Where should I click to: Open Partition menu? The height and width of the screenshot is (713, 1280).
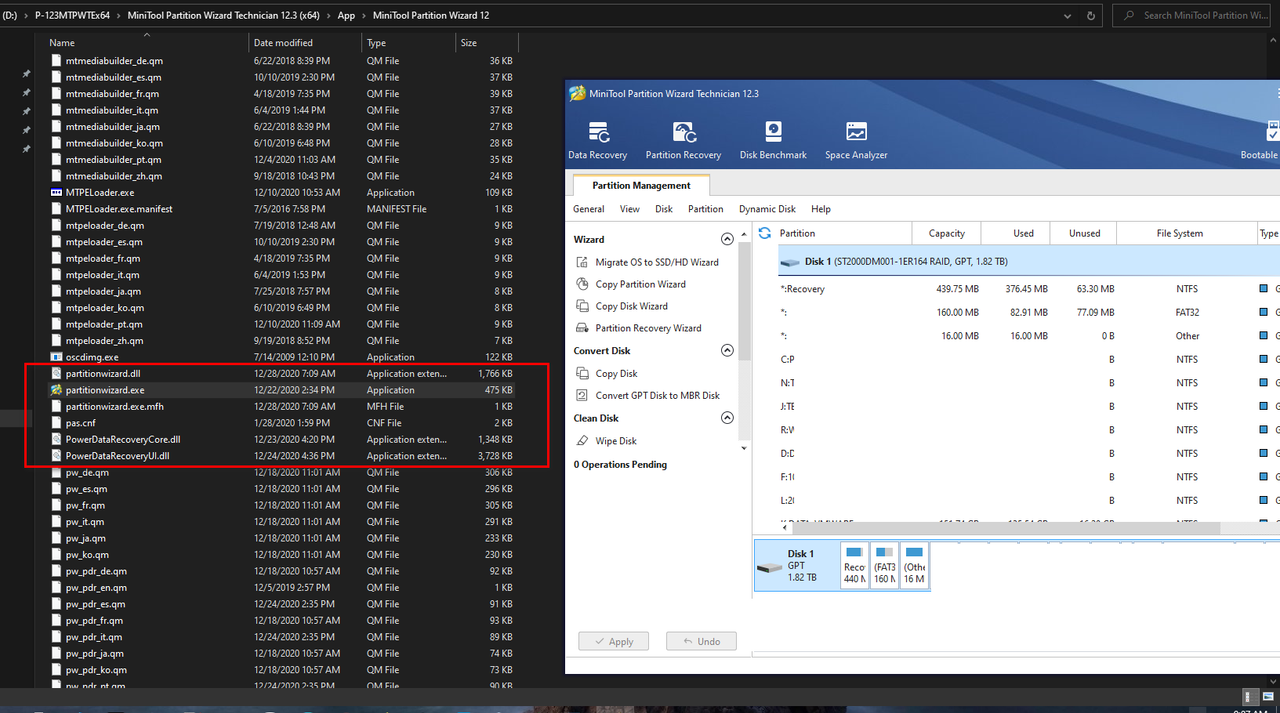click(706, 209)
